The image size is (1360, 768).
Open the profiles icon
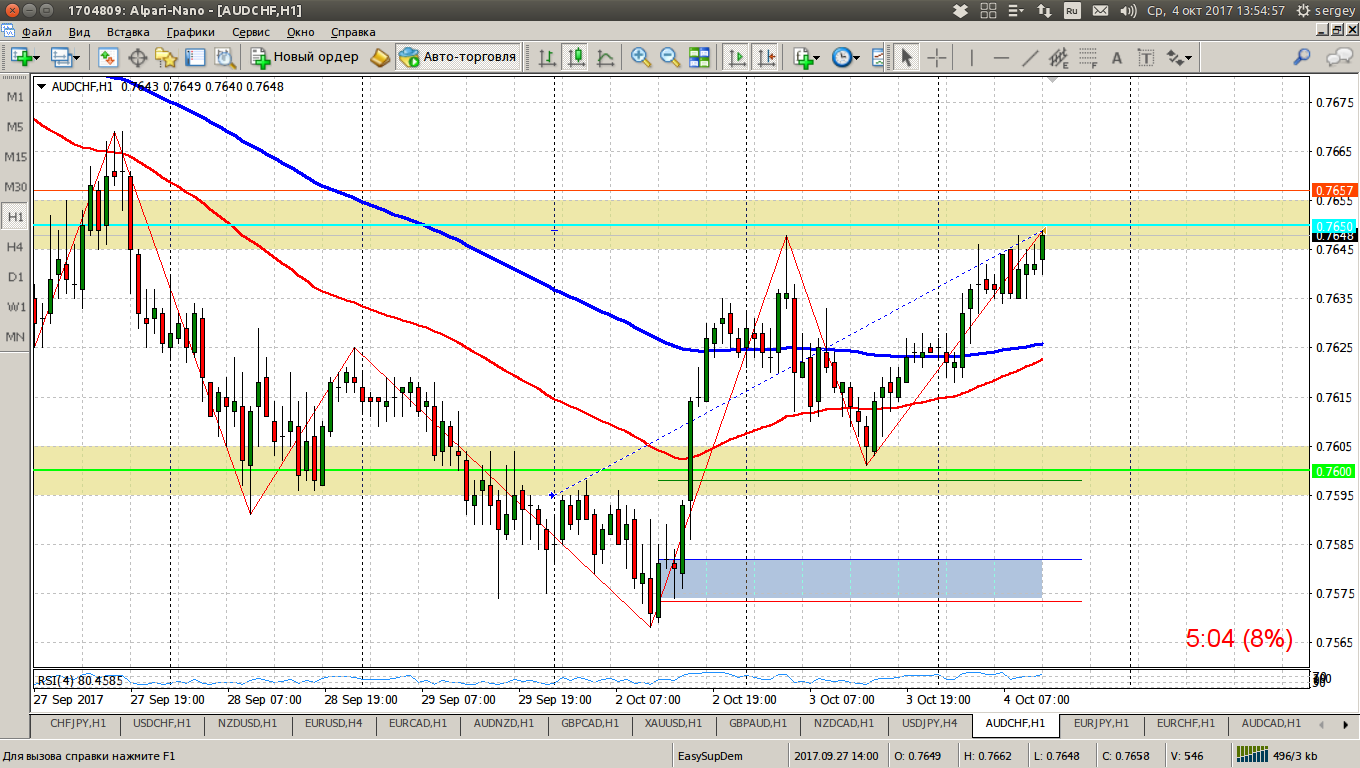click(60, 57)
